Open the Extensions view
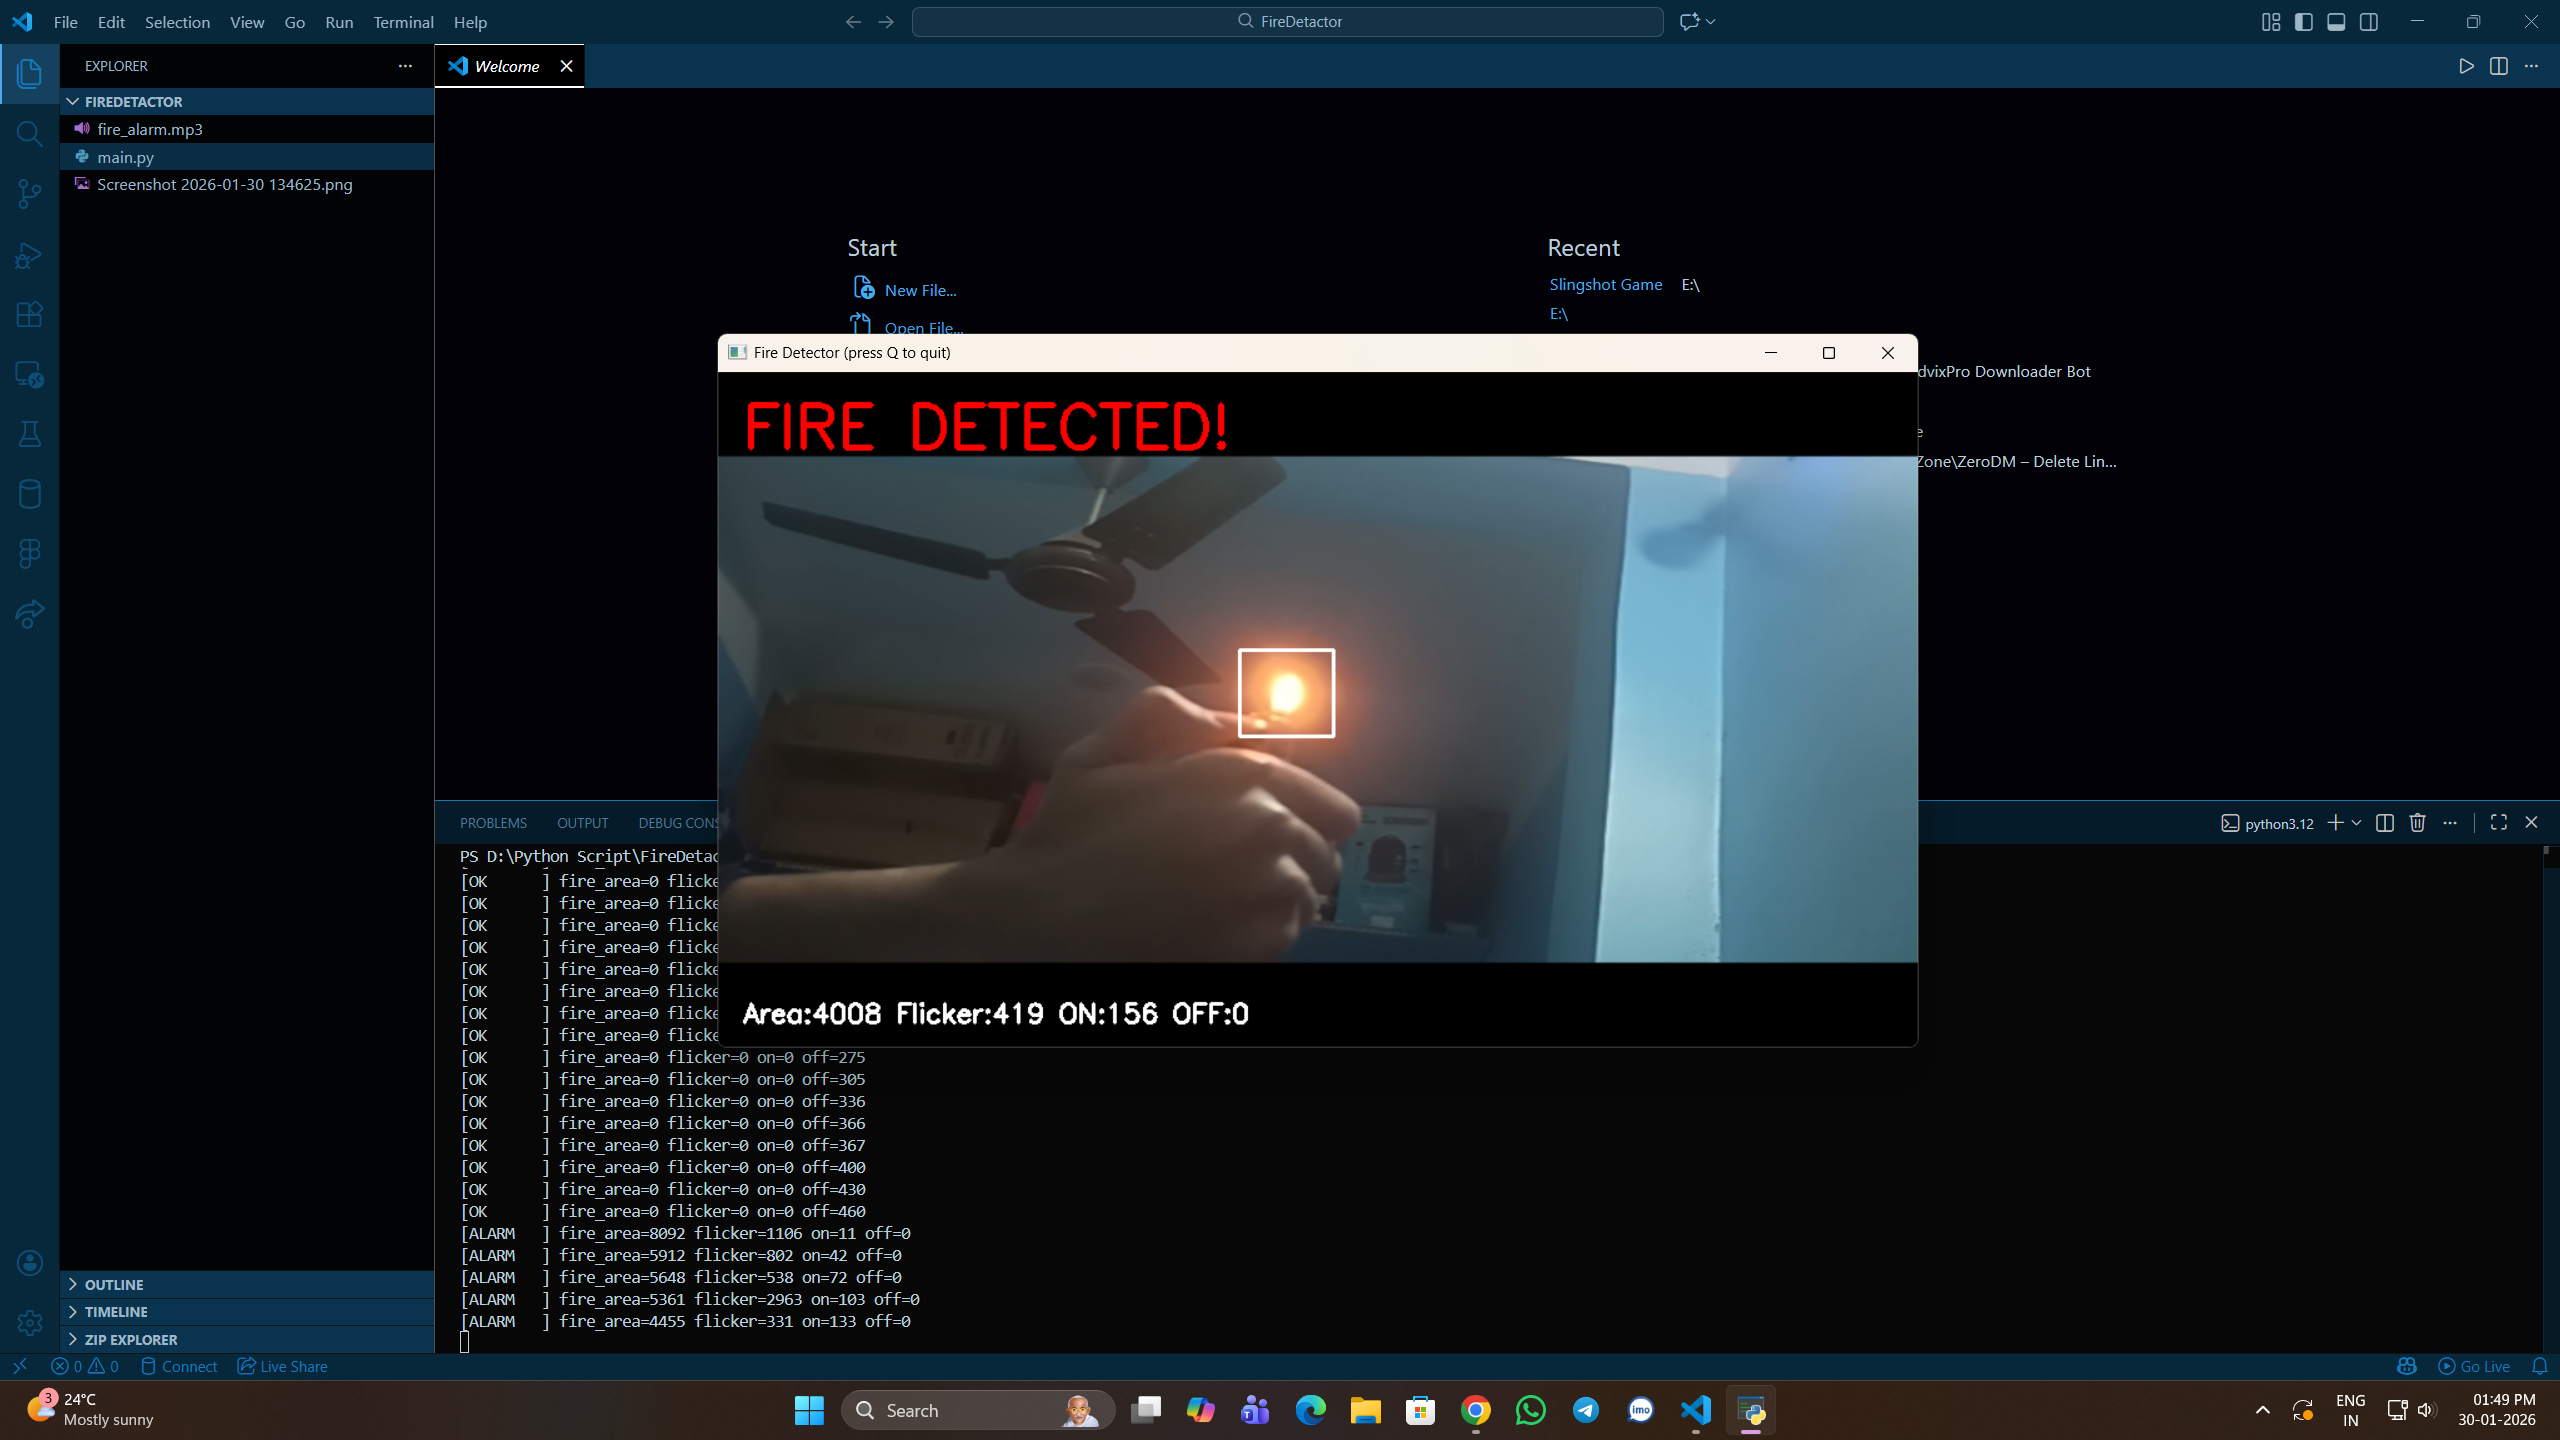The width and height of the screenshot is (2560, 1440). click(29, 314)
